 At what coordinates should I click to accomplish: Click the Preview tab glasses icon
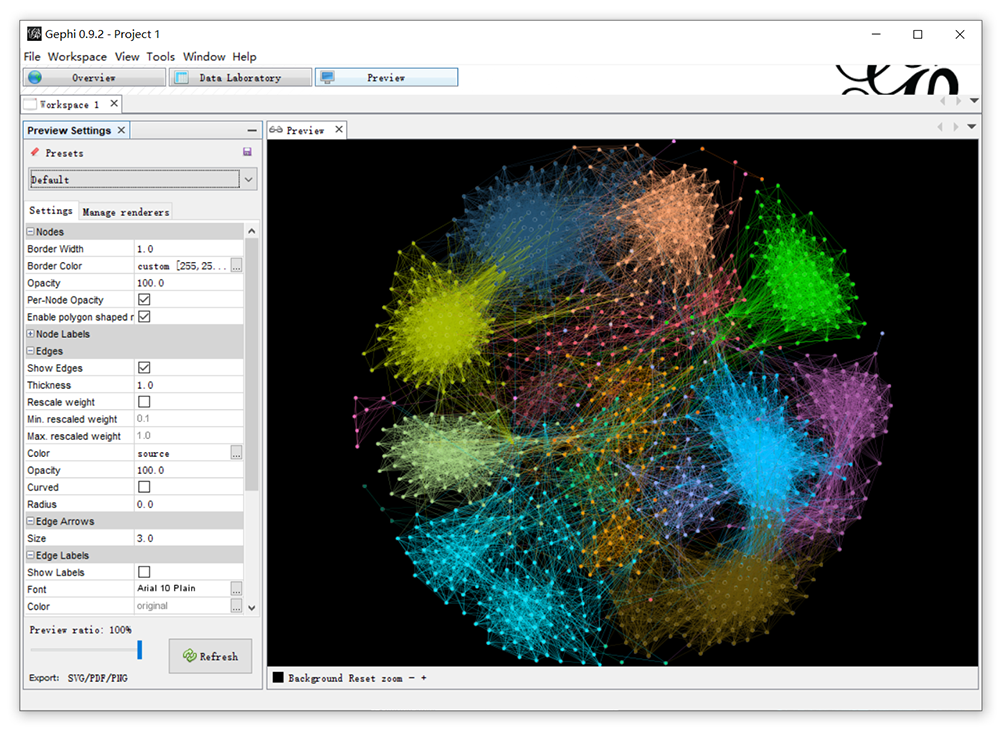coord(276,130)
